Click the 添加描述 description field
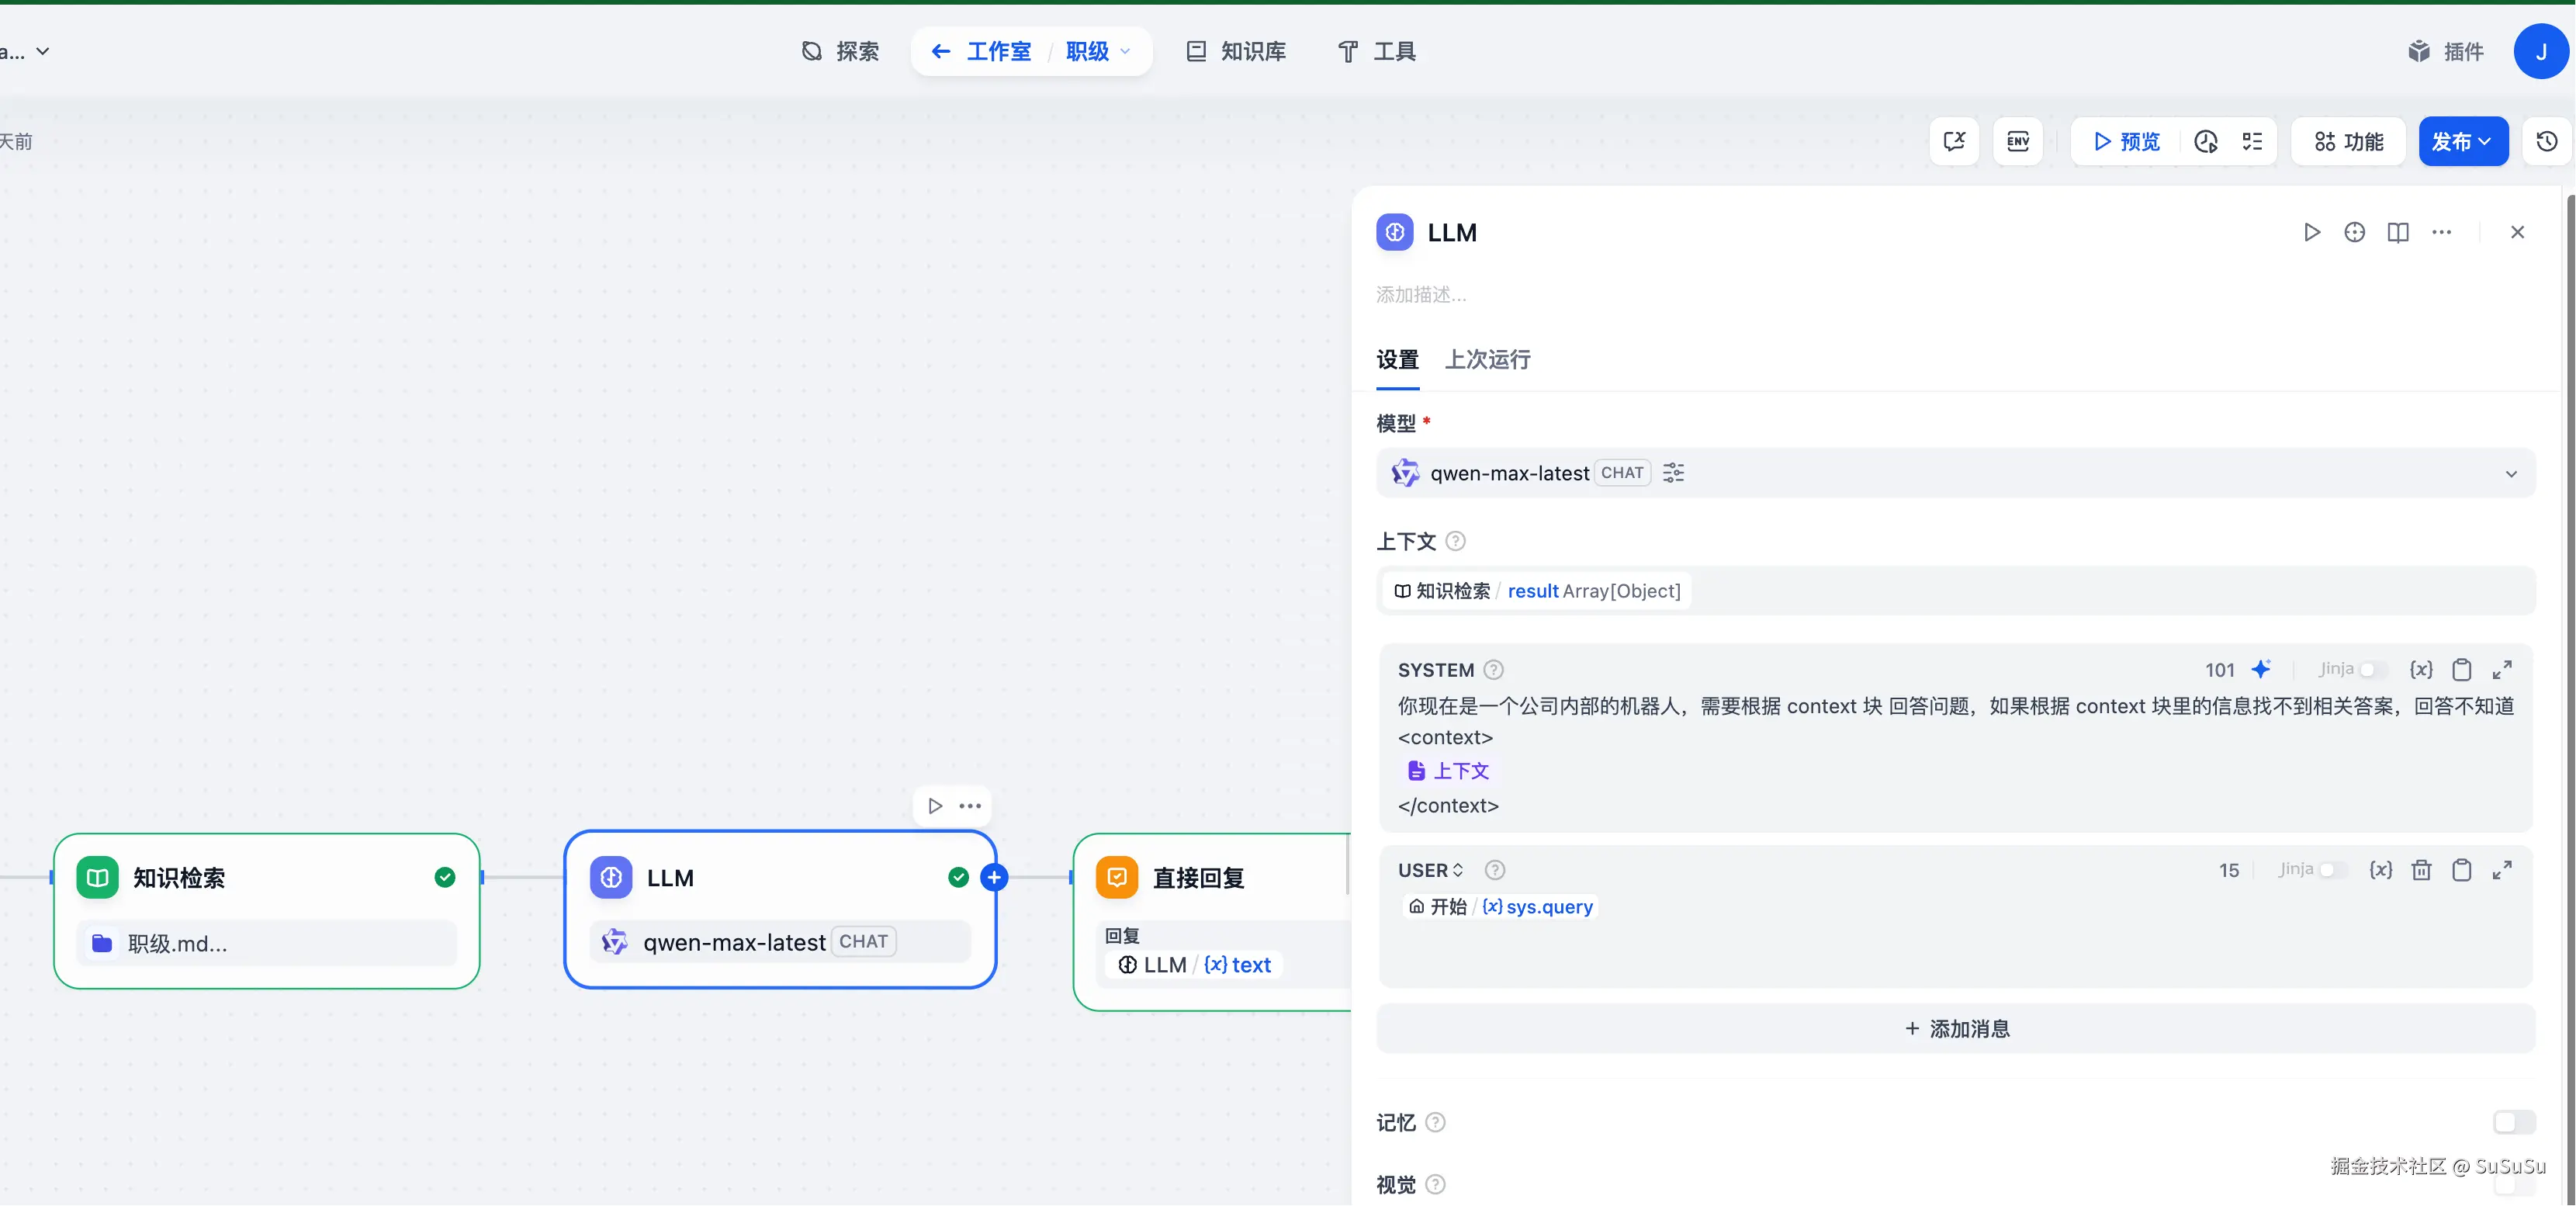The height and width of the screenshot is (1206, 2576). 1421,294
